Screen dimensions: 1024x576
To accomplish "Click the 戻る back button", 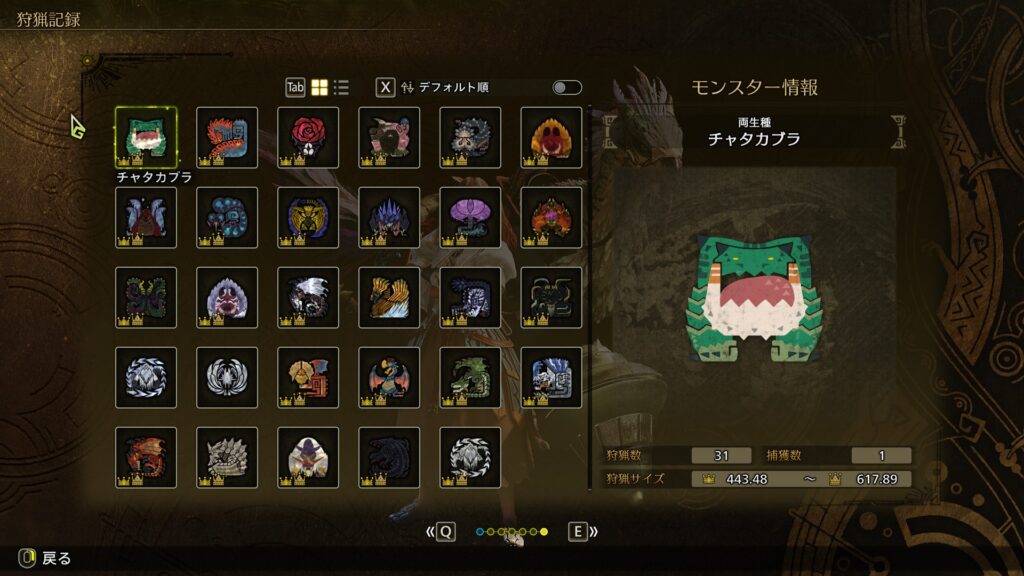I will coord(44,558).
